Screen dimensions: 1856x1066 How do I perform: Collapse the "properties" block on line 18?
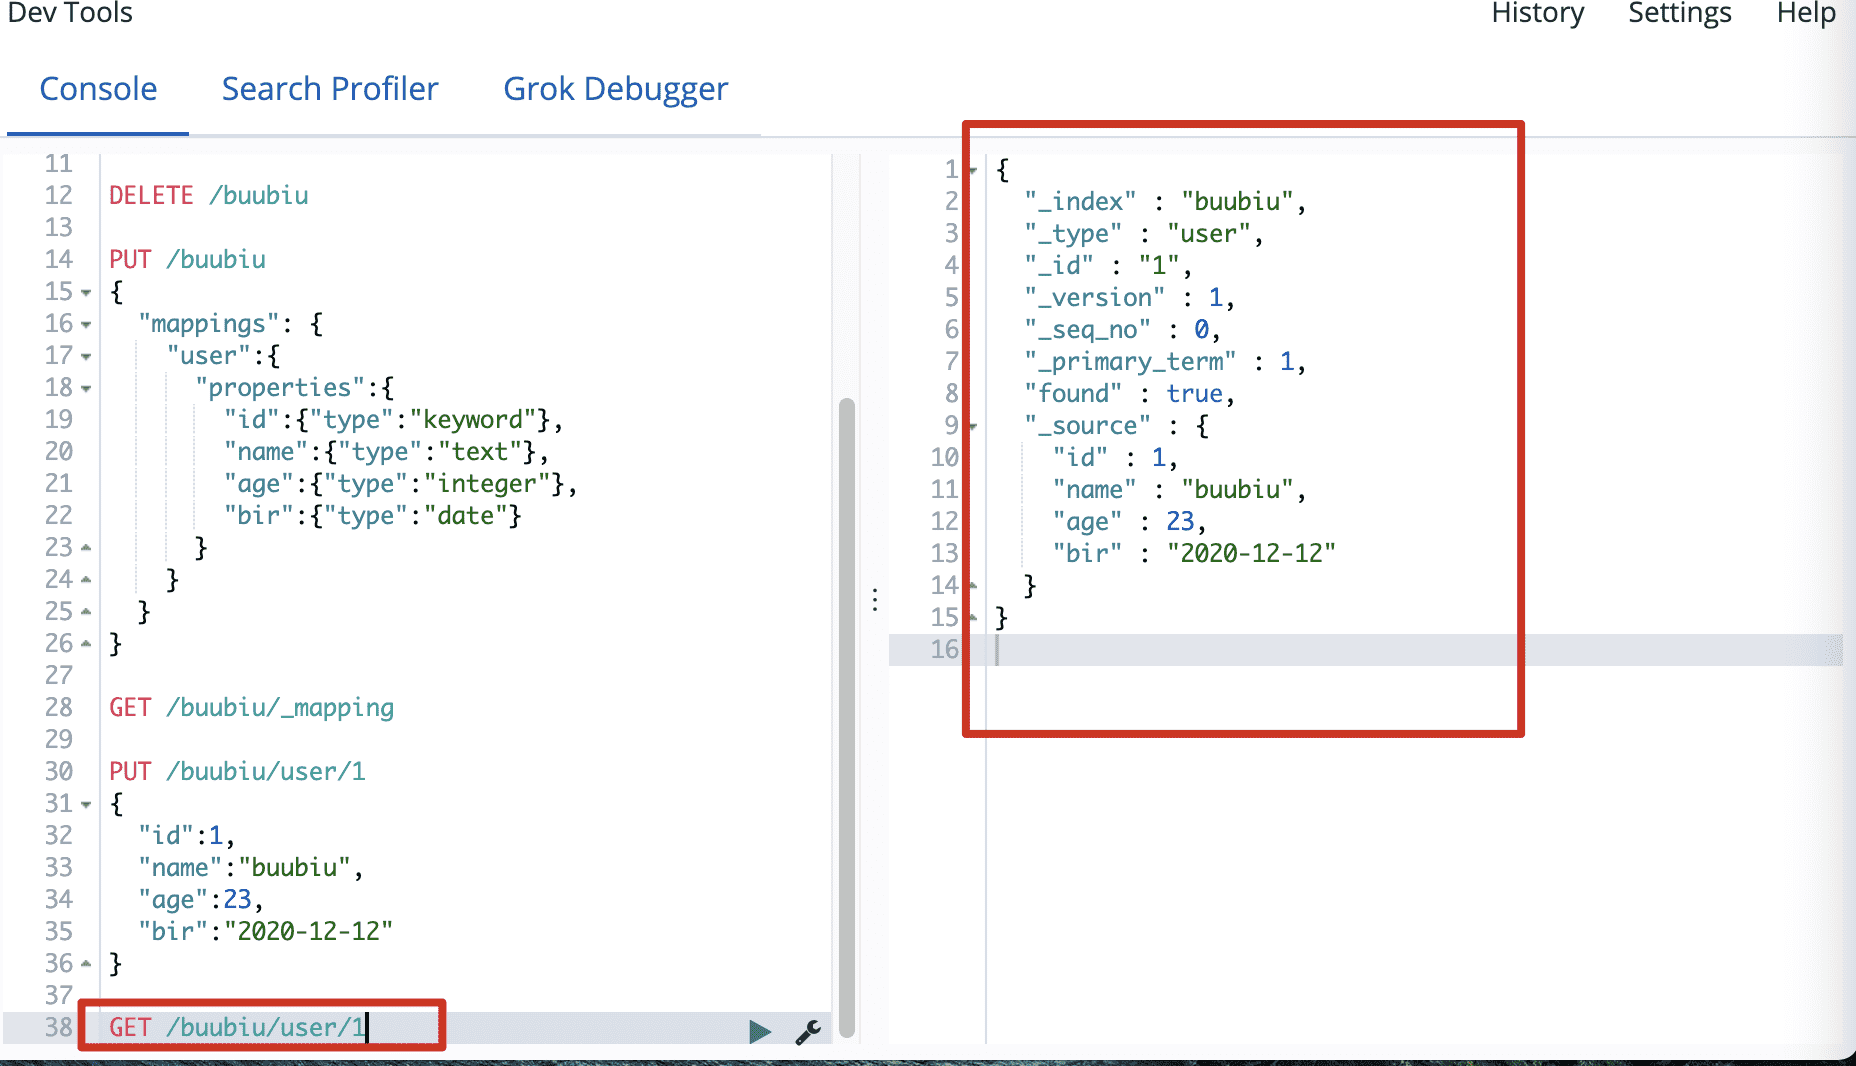pyautogui.click(x=86, y=389)
